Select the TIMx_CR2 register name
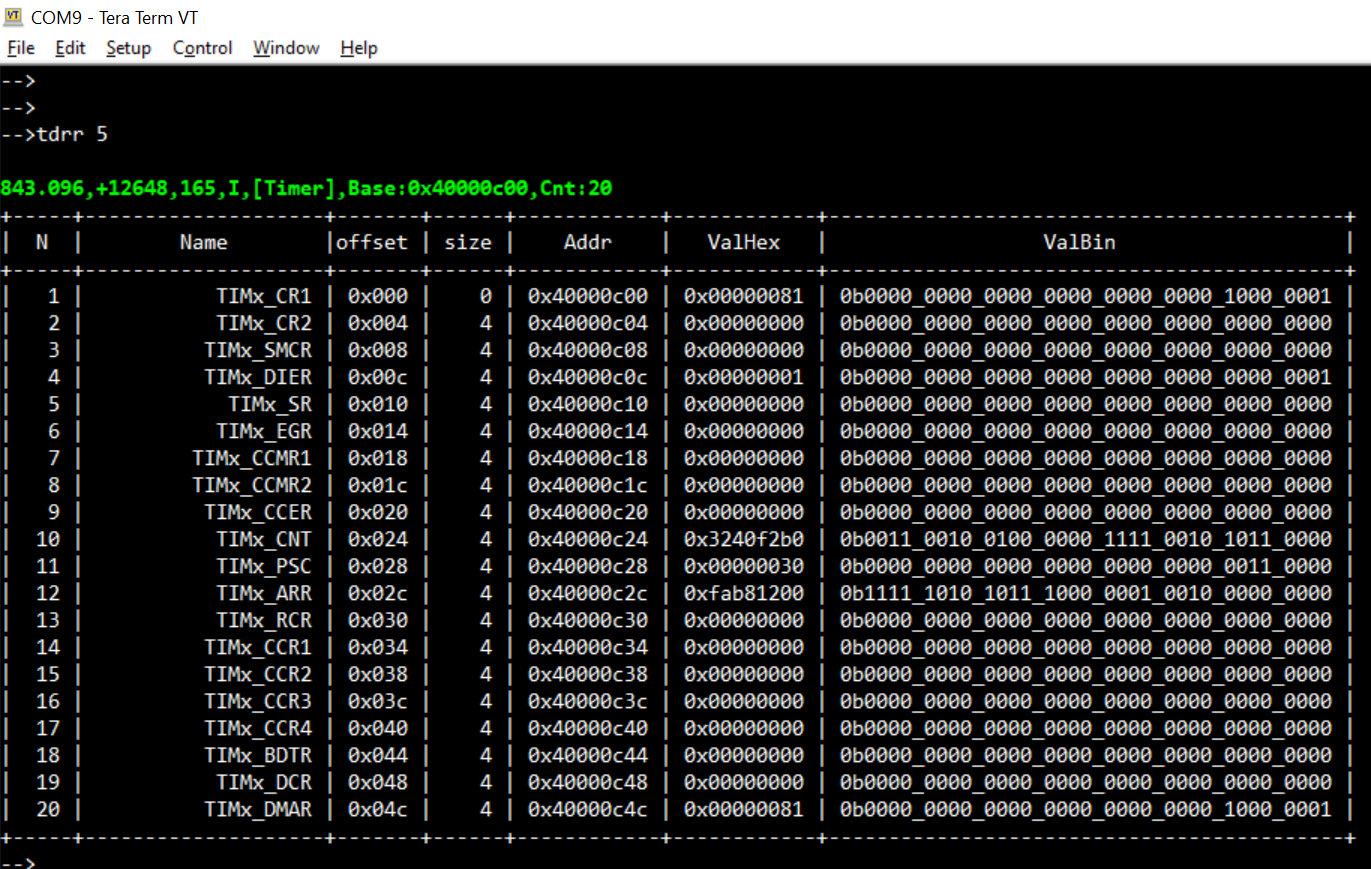Image resolution: width=1371 pixels, height=869 pixels. [264, 323]
